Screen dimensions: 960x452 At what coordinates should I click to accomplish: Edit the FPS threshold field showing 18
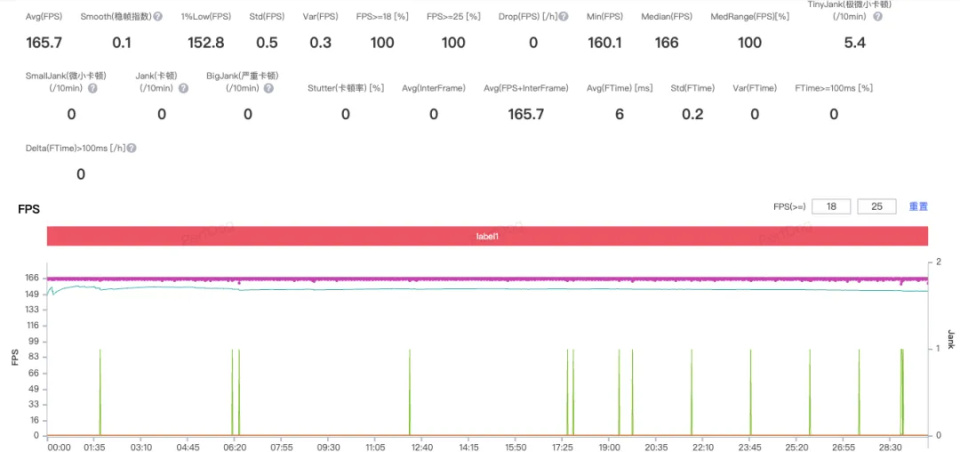831,206
